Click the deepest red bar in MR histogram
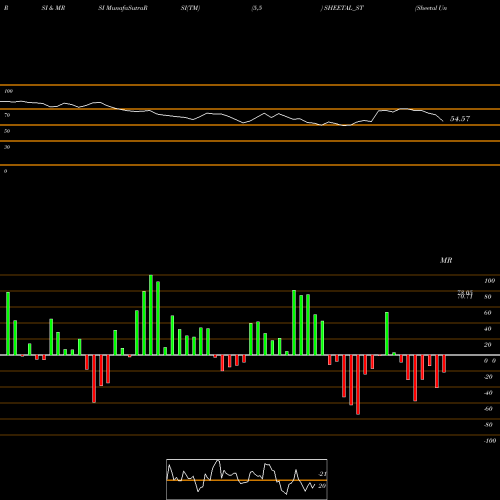The height and width of the screenshot is (500, 500). click(358, 385)
